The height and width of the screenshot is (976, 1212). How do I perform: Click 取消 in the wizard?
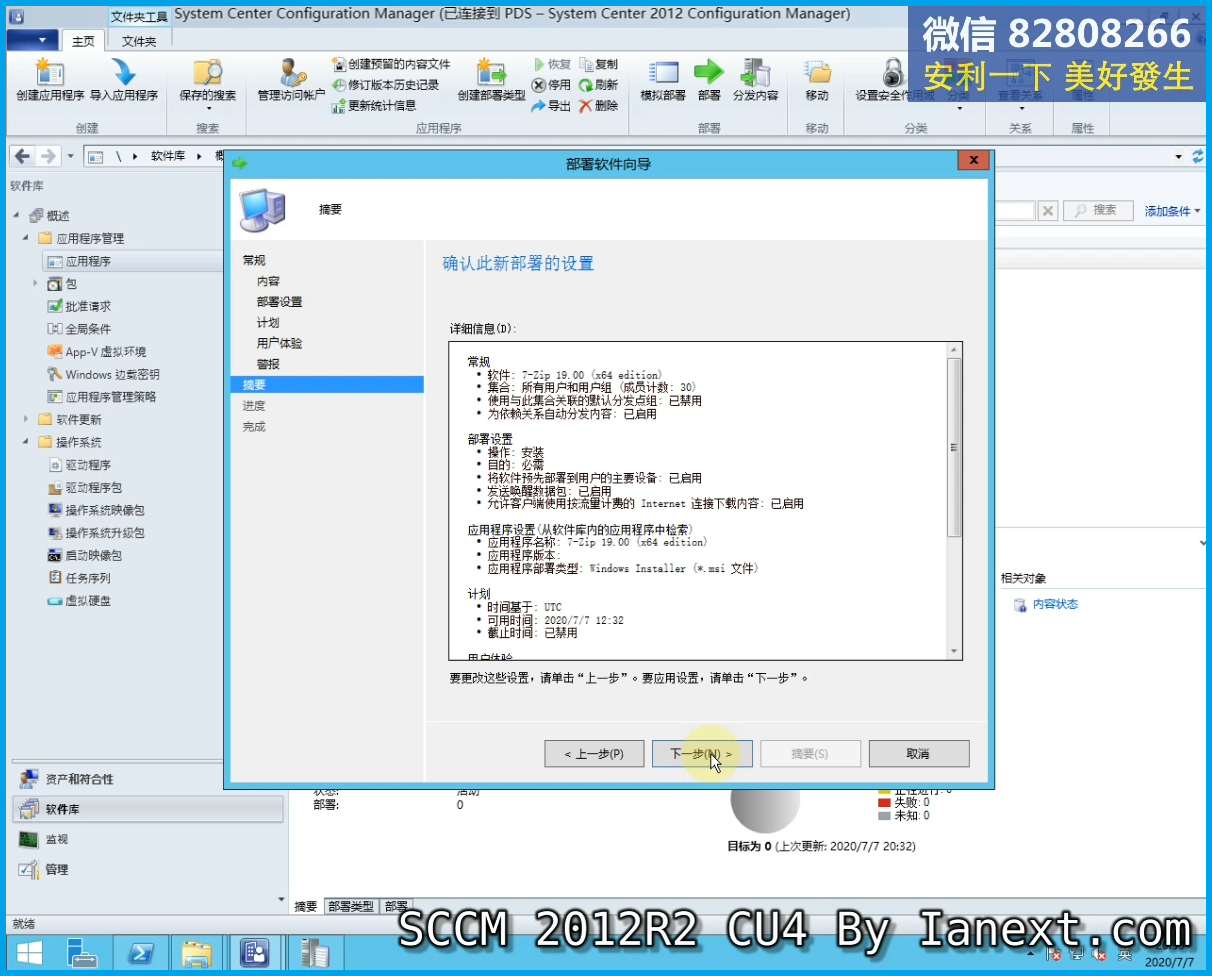point(918,754)
